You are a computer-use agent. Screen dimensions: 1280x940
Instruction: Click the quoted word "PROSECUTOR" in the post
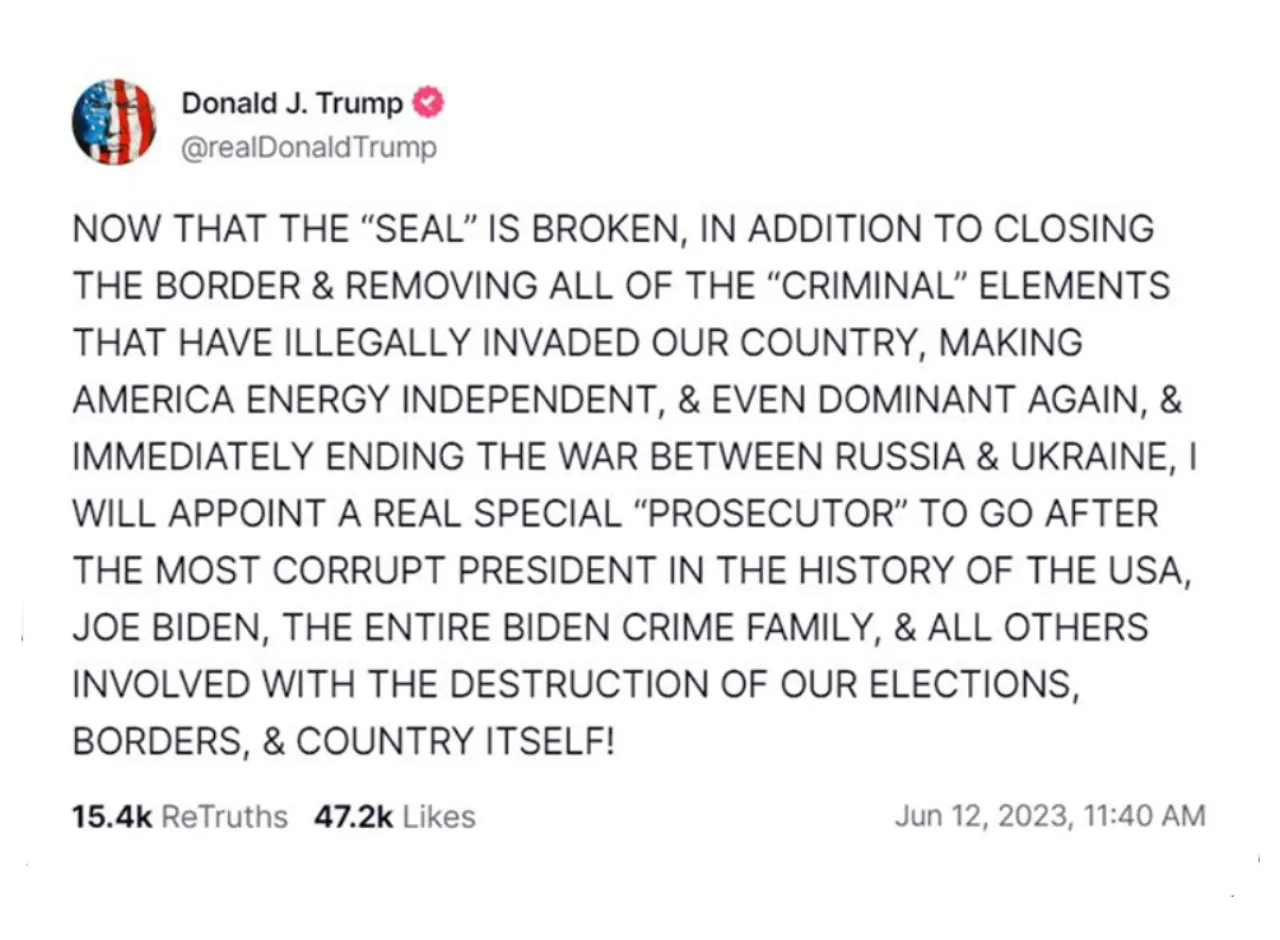click(770, 514)
